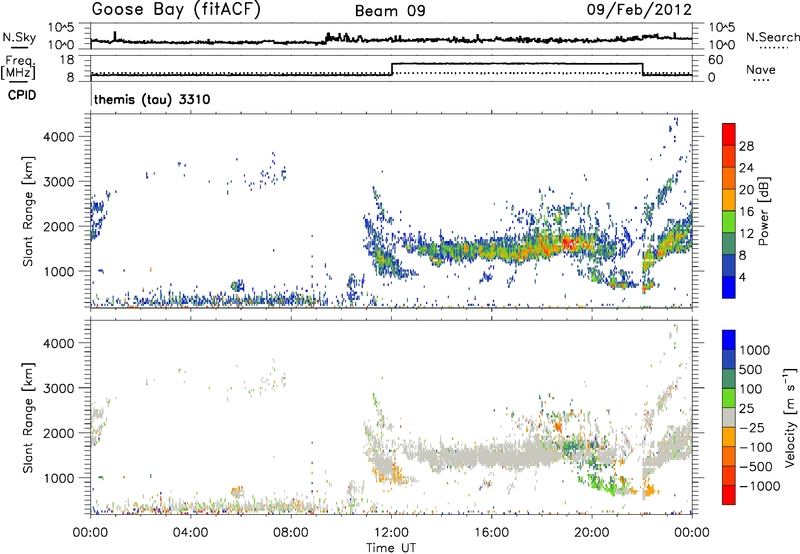Screen dimensions: 800x554
Task: Click the frequency step-up edge at 12:00 UT
Action: tap(391, 69)
